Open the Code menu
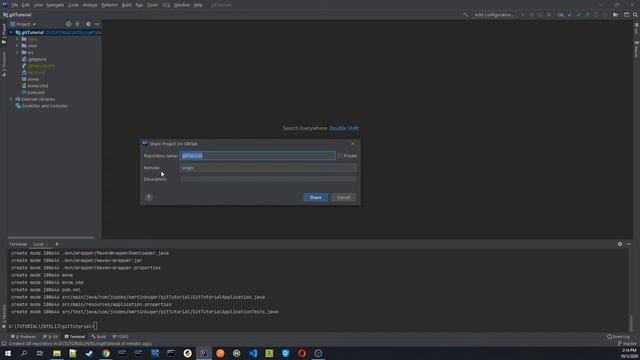Image resolution: width=640 pixels, height=360 pixels. [x=73, y=5]
